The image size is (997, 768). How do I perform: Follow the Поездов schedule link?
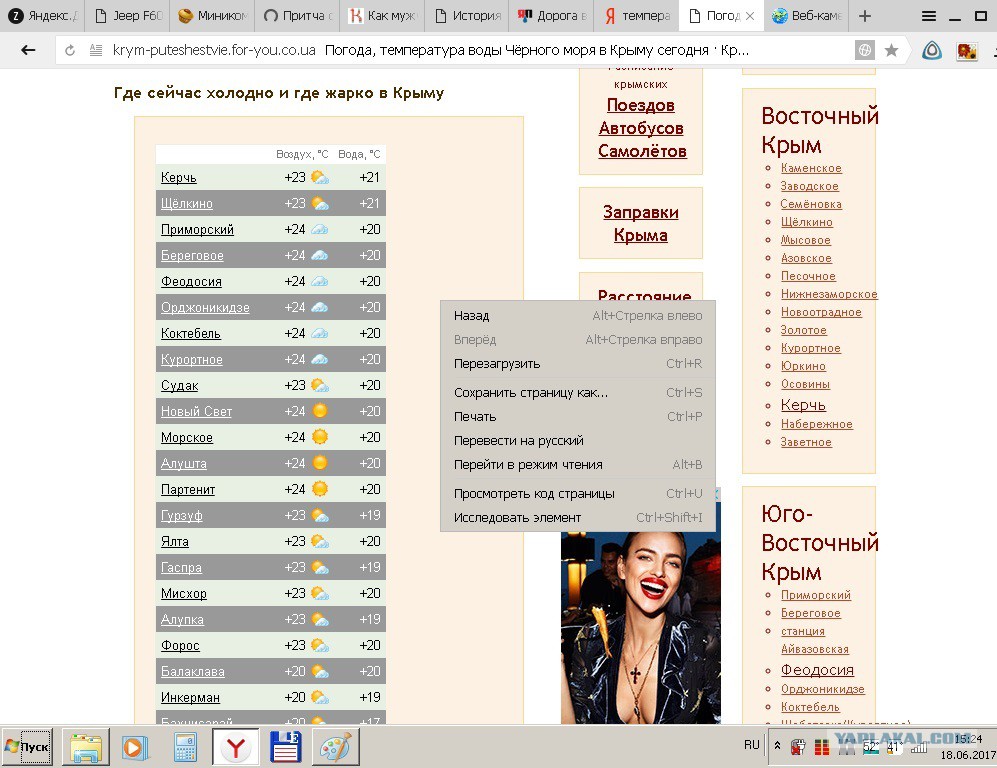click(640, 105)
